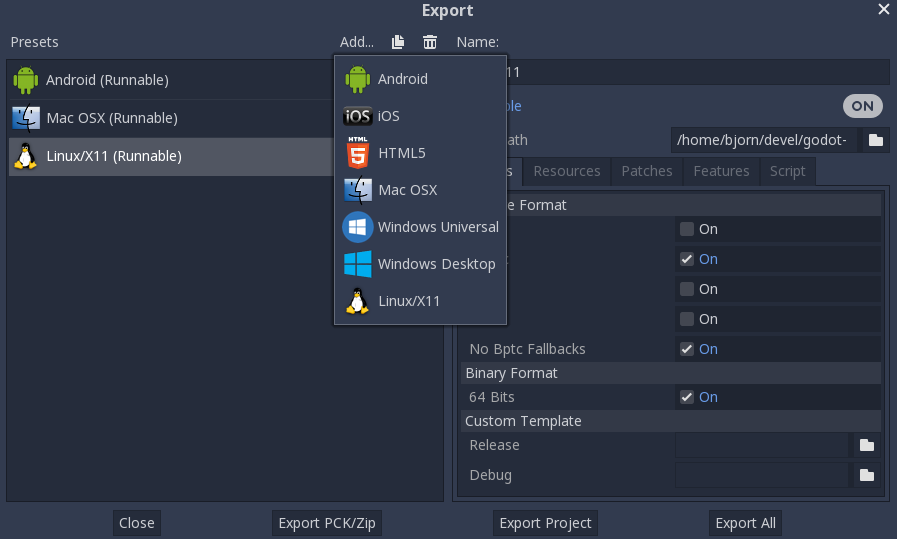
Task: Close the Export dialog with X
Action: pyautogui.click(x=883, y=9)
